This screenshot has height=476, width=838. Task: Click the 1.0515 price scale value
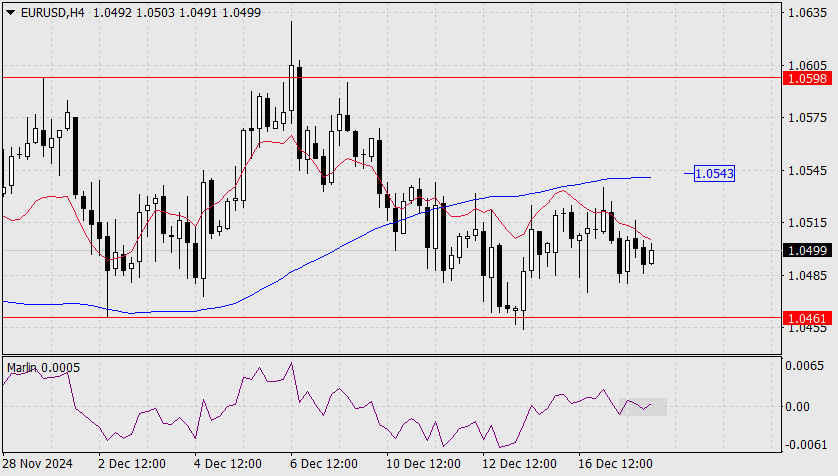(x=808, y=222)
